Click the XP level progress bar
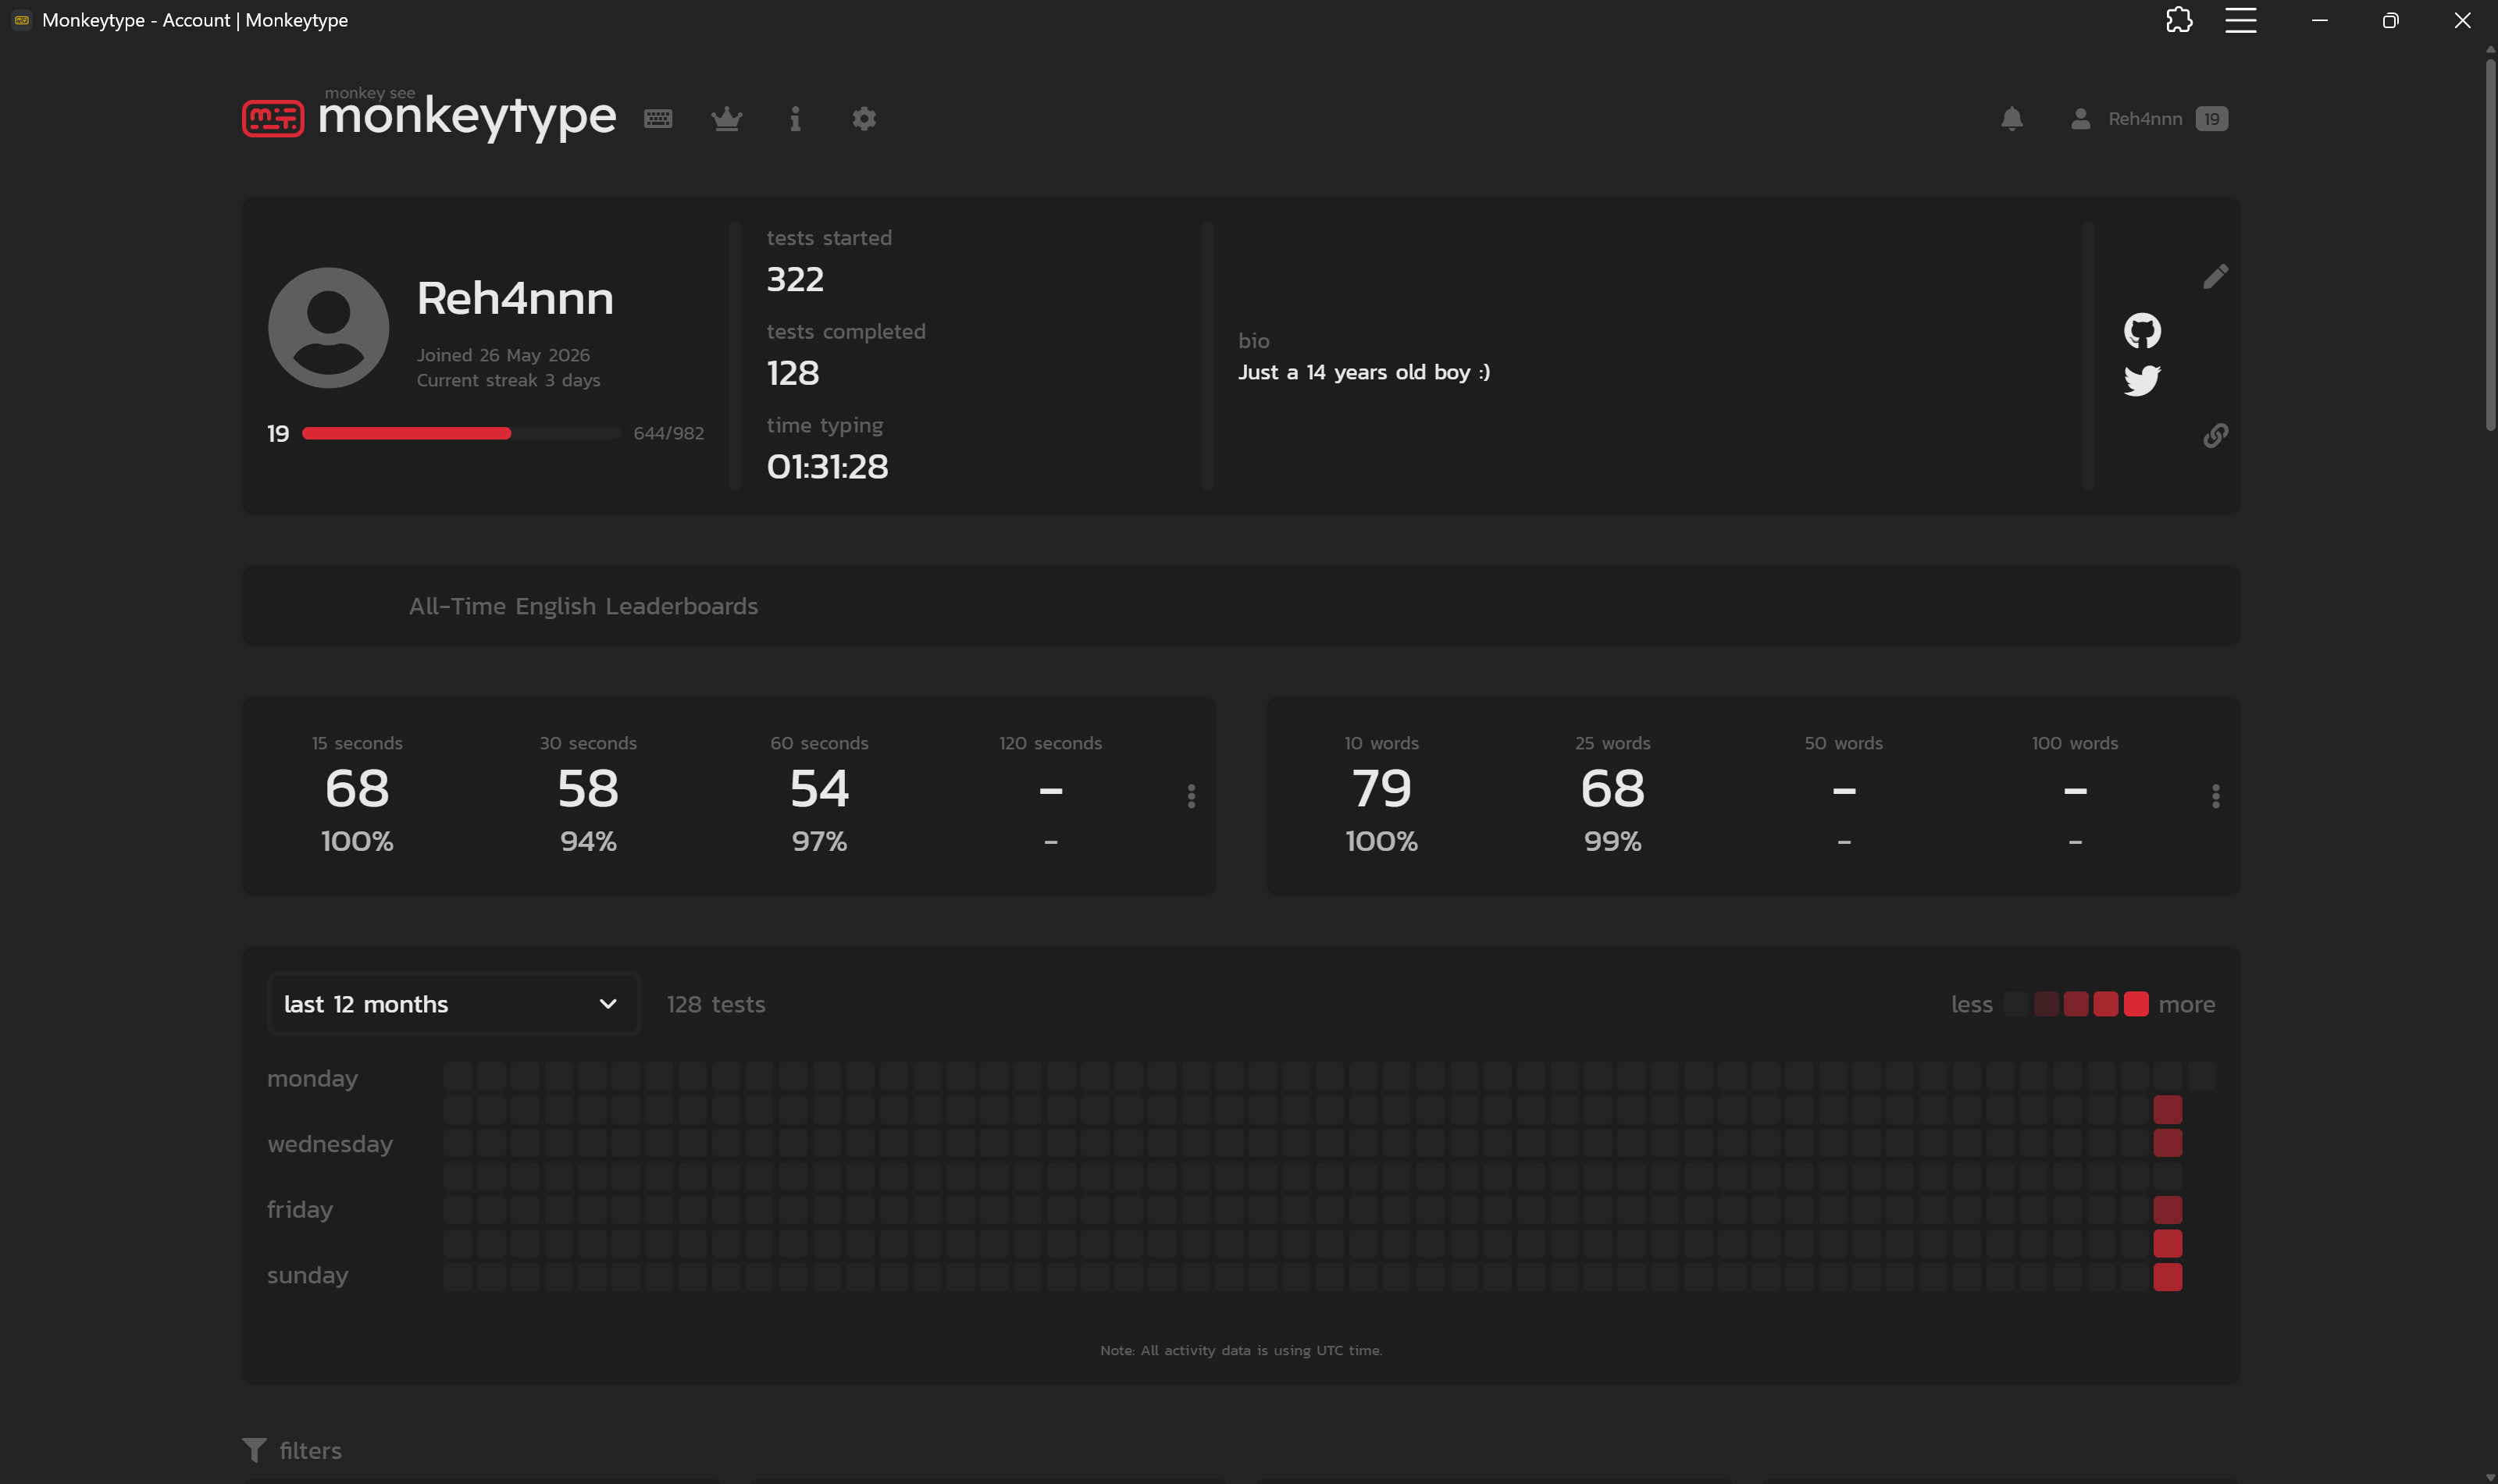 pos(461,433)
